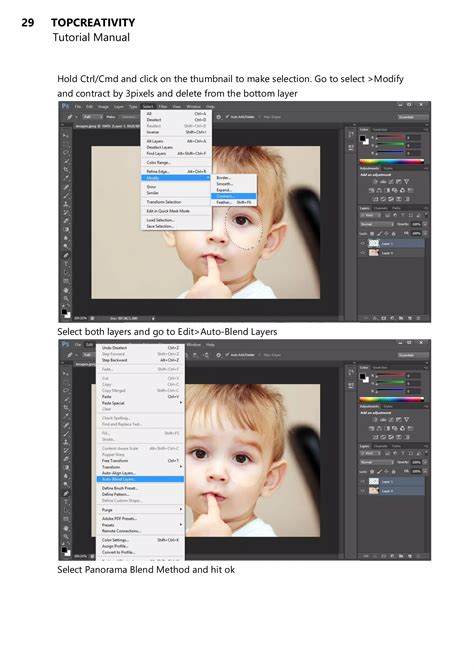The image size is (474, 670).
Task: Select Healing Brush tool in Edit-menu screenshot
Action: (66, 425)
